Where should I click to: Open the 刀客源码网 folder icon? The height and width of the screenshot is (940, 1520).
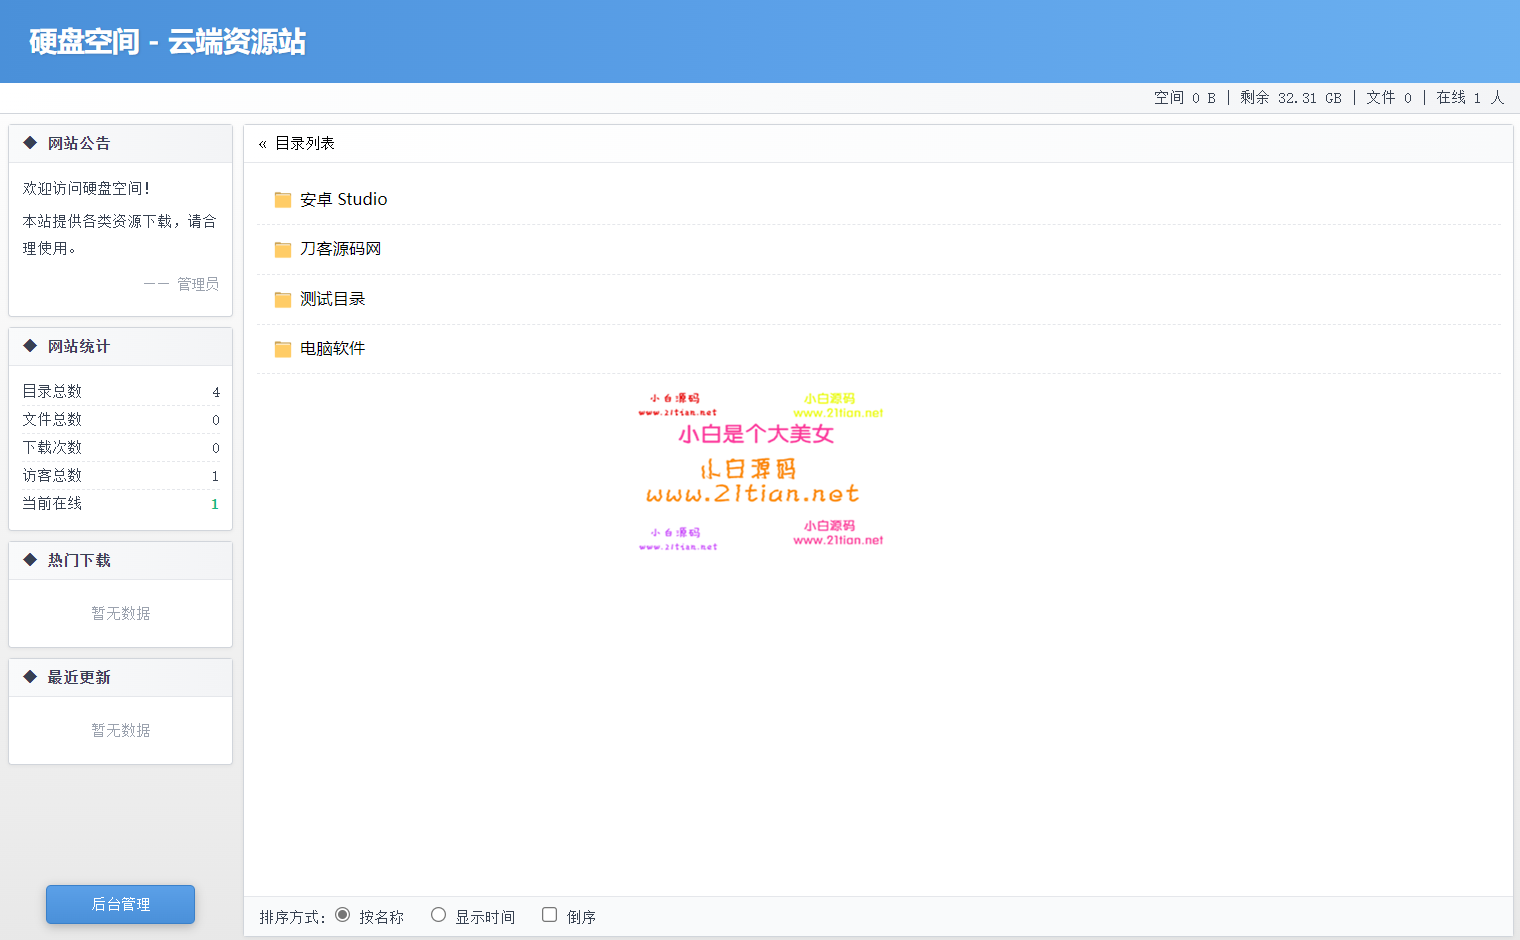[x=282, y=249]
